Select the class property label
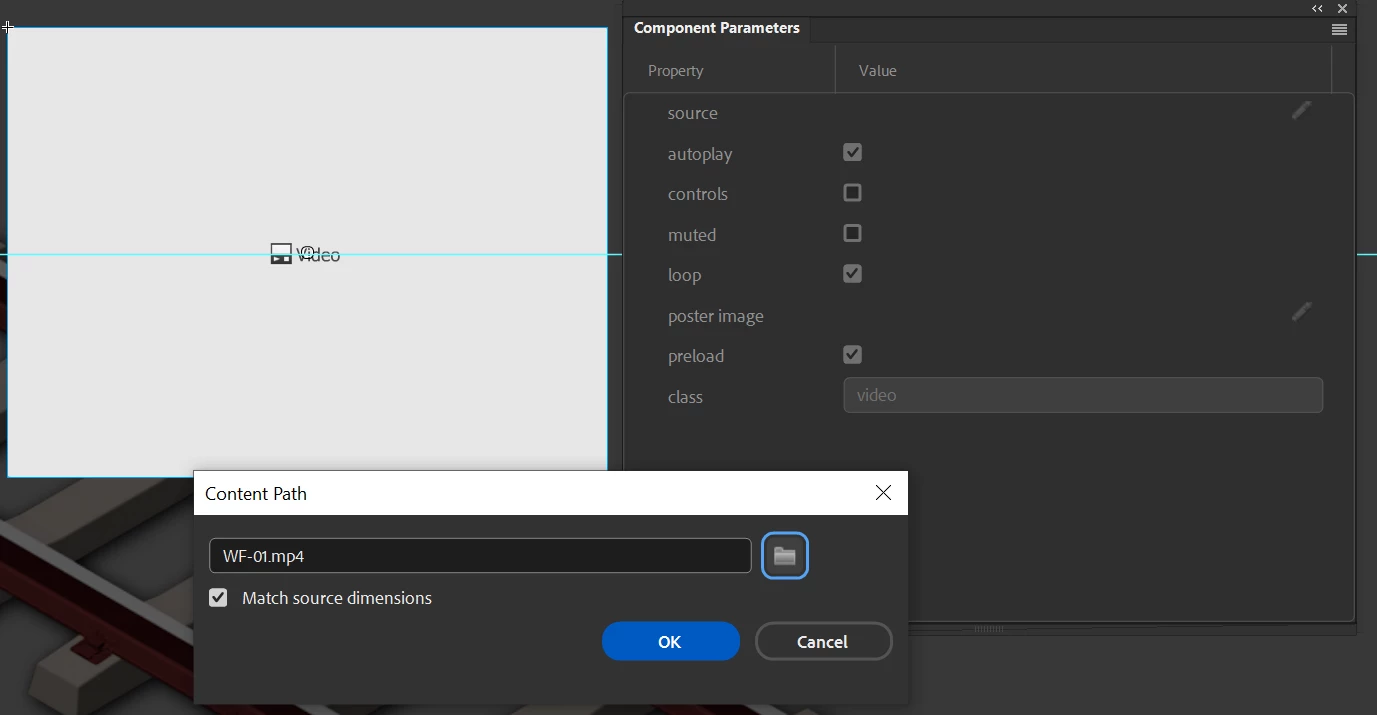The image size is (1377, 715). tap(685, 397)
